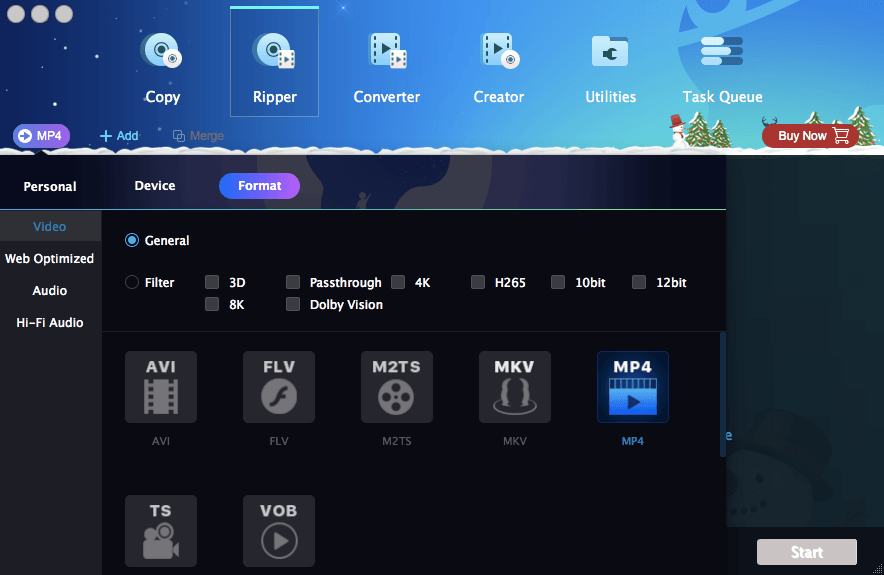Tick the 8K checkbox
Screen dimensions: 884x575
tap(212, 304)
